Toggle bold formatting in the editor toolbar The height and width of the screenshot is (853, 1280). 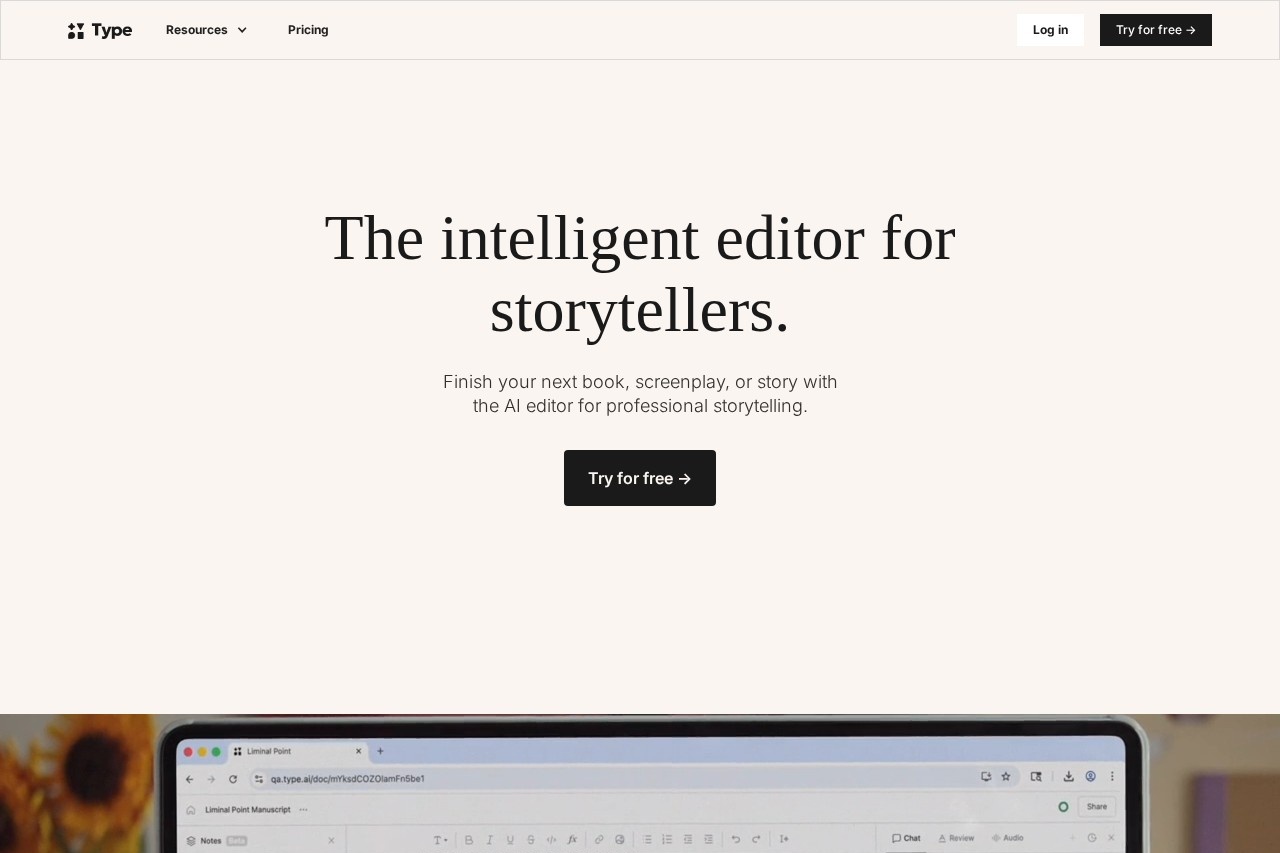pos(469,839)
